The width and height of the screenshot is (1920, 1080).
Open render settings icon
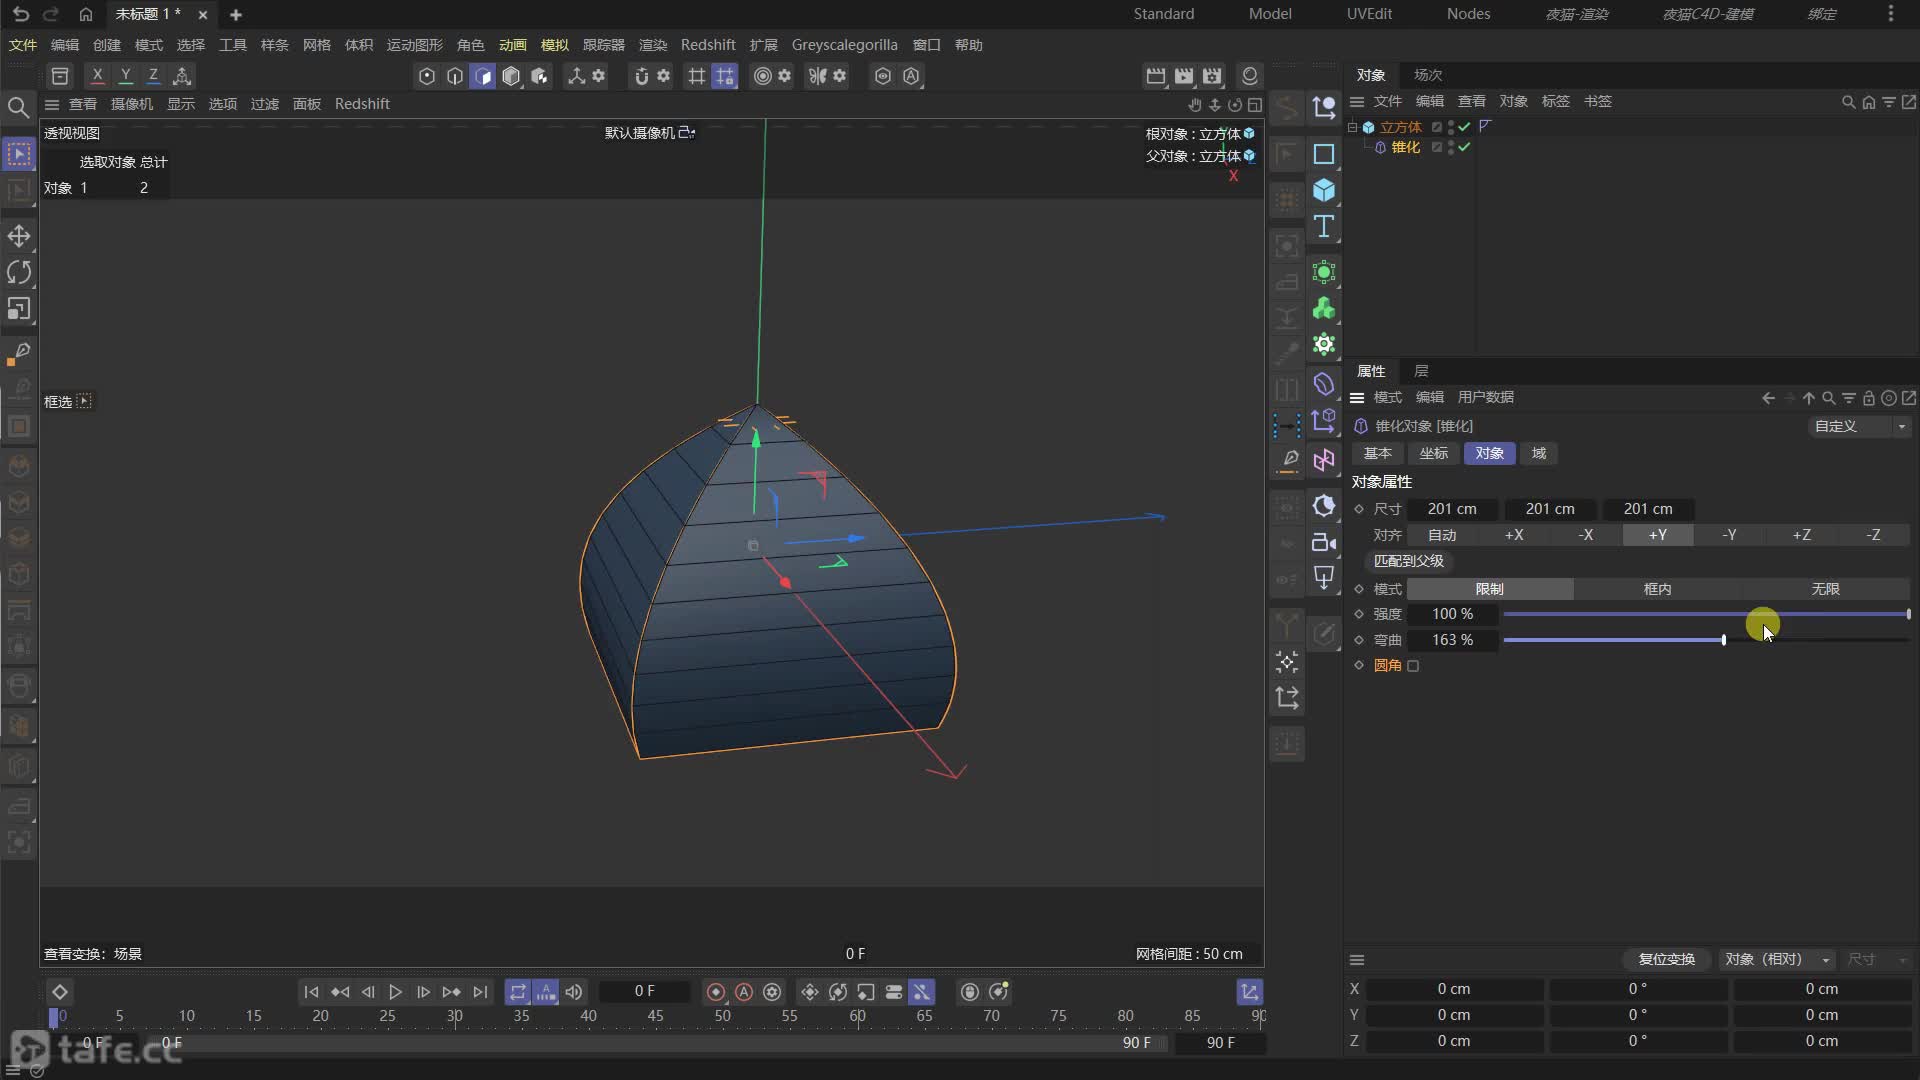(1212, 76)
